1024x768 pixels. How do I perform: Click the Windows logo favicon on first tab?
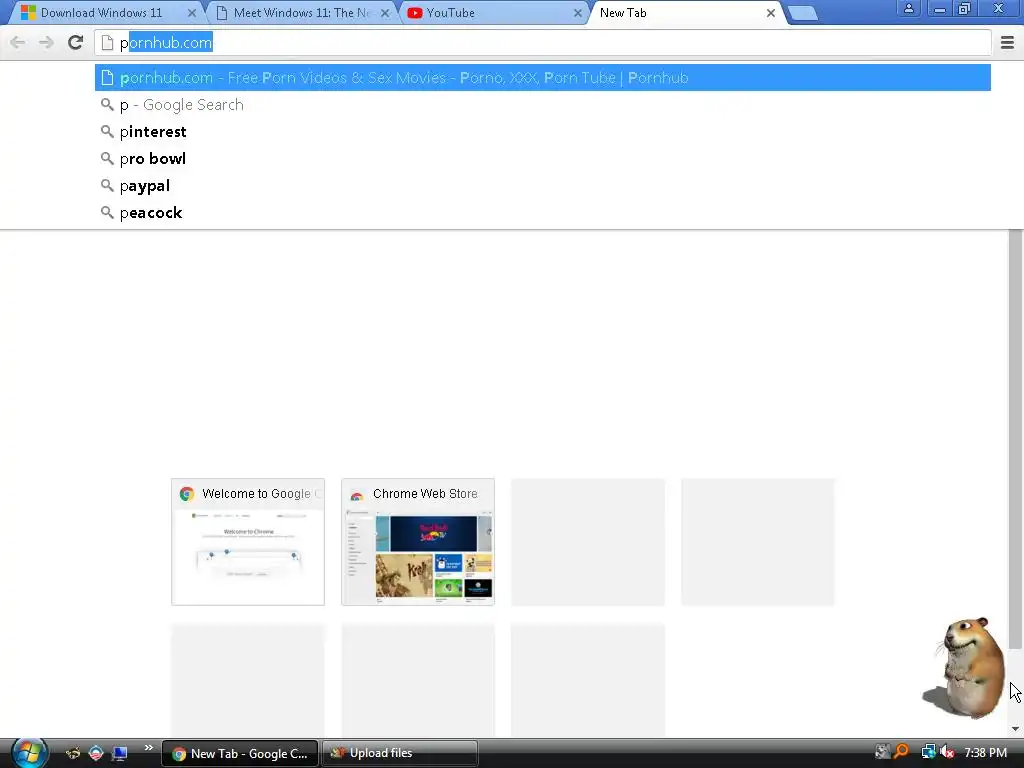pos(28,12)
